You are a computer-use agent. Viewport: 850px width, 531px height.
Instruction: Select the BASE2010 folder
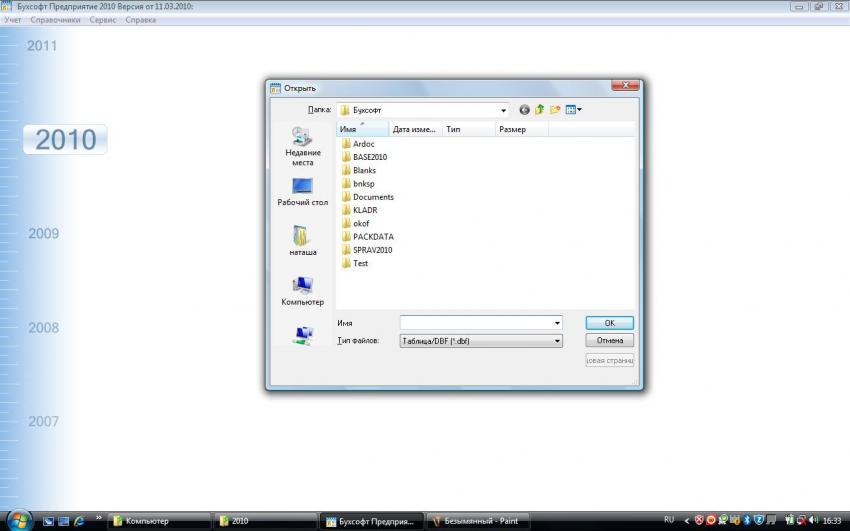click(x=369, y=157)
